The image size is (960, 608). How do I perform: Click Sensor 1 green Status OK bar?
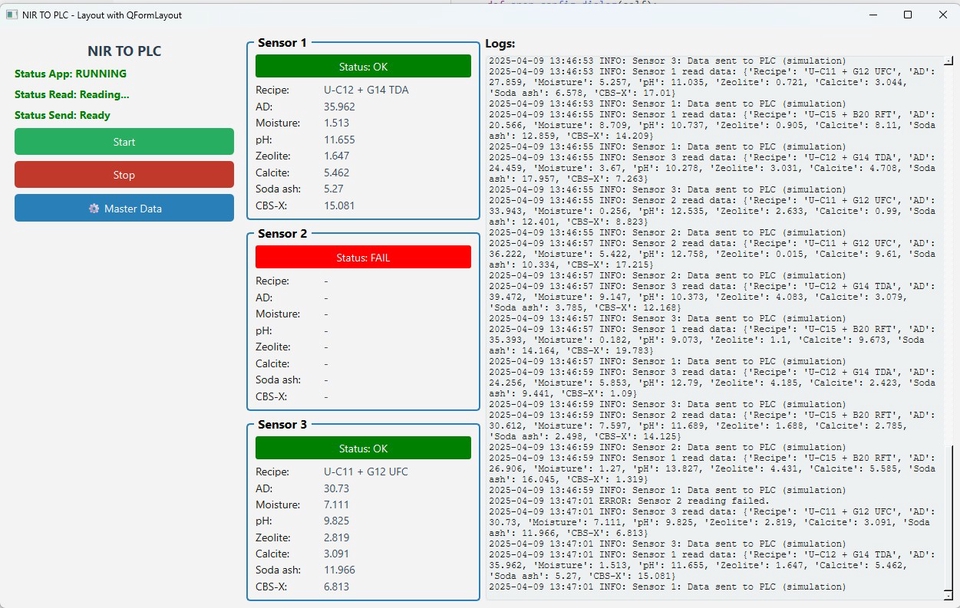tap(363, 66)
